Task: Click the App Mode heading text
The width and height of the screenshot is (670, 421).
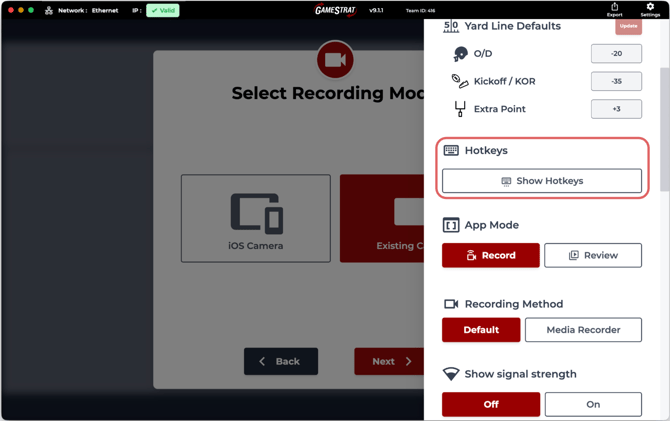Action: [x=492, y=225]
